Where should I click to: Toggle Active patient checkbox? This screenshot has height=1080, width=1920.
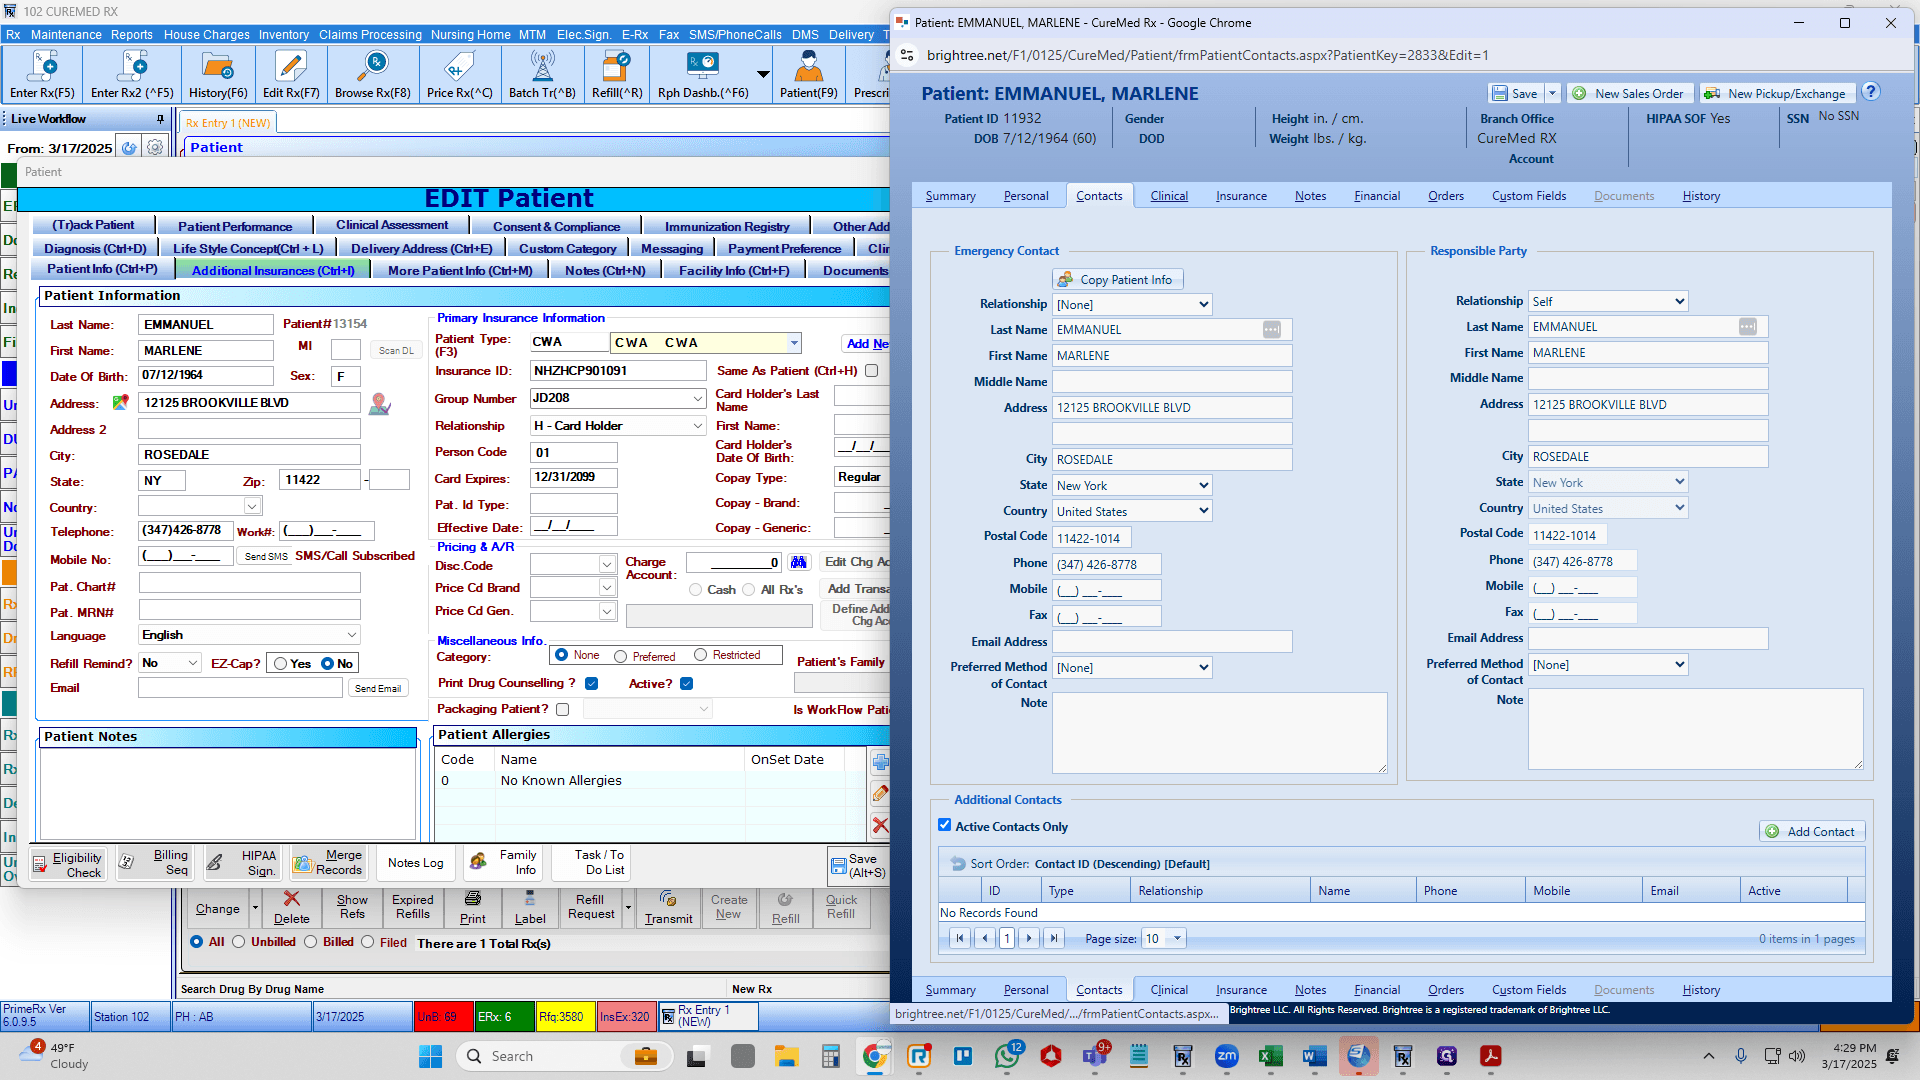pyautogui.click(x=686, y=684)
